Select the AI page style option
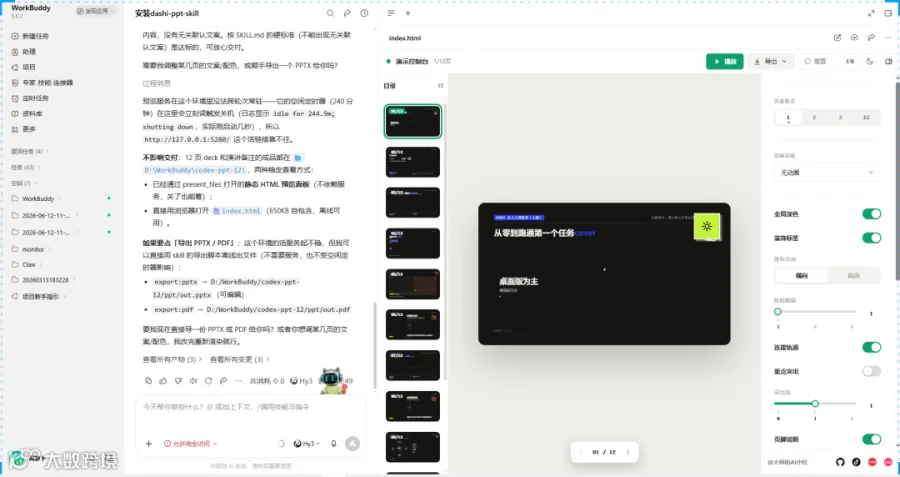The height and width of the screenshot is (477, 900). [866, 117]
